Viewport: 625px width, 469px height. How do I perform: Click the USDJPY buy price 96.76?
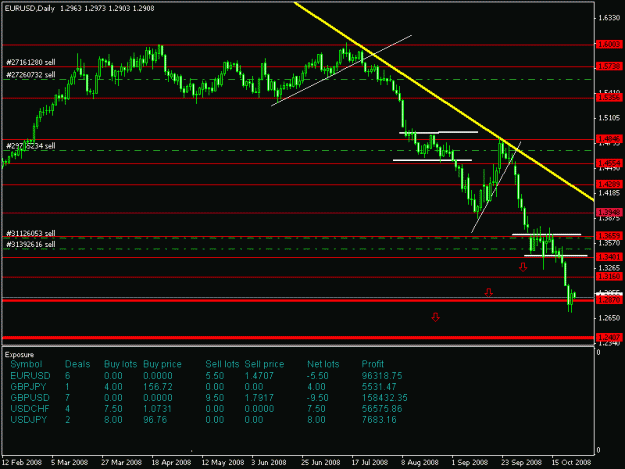point(155,420)
